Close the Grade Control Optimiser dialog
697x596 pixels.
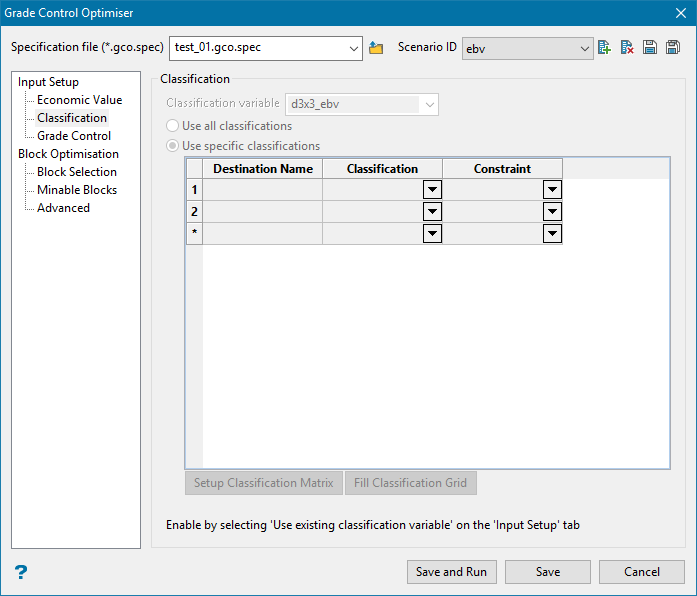point(680,13)
